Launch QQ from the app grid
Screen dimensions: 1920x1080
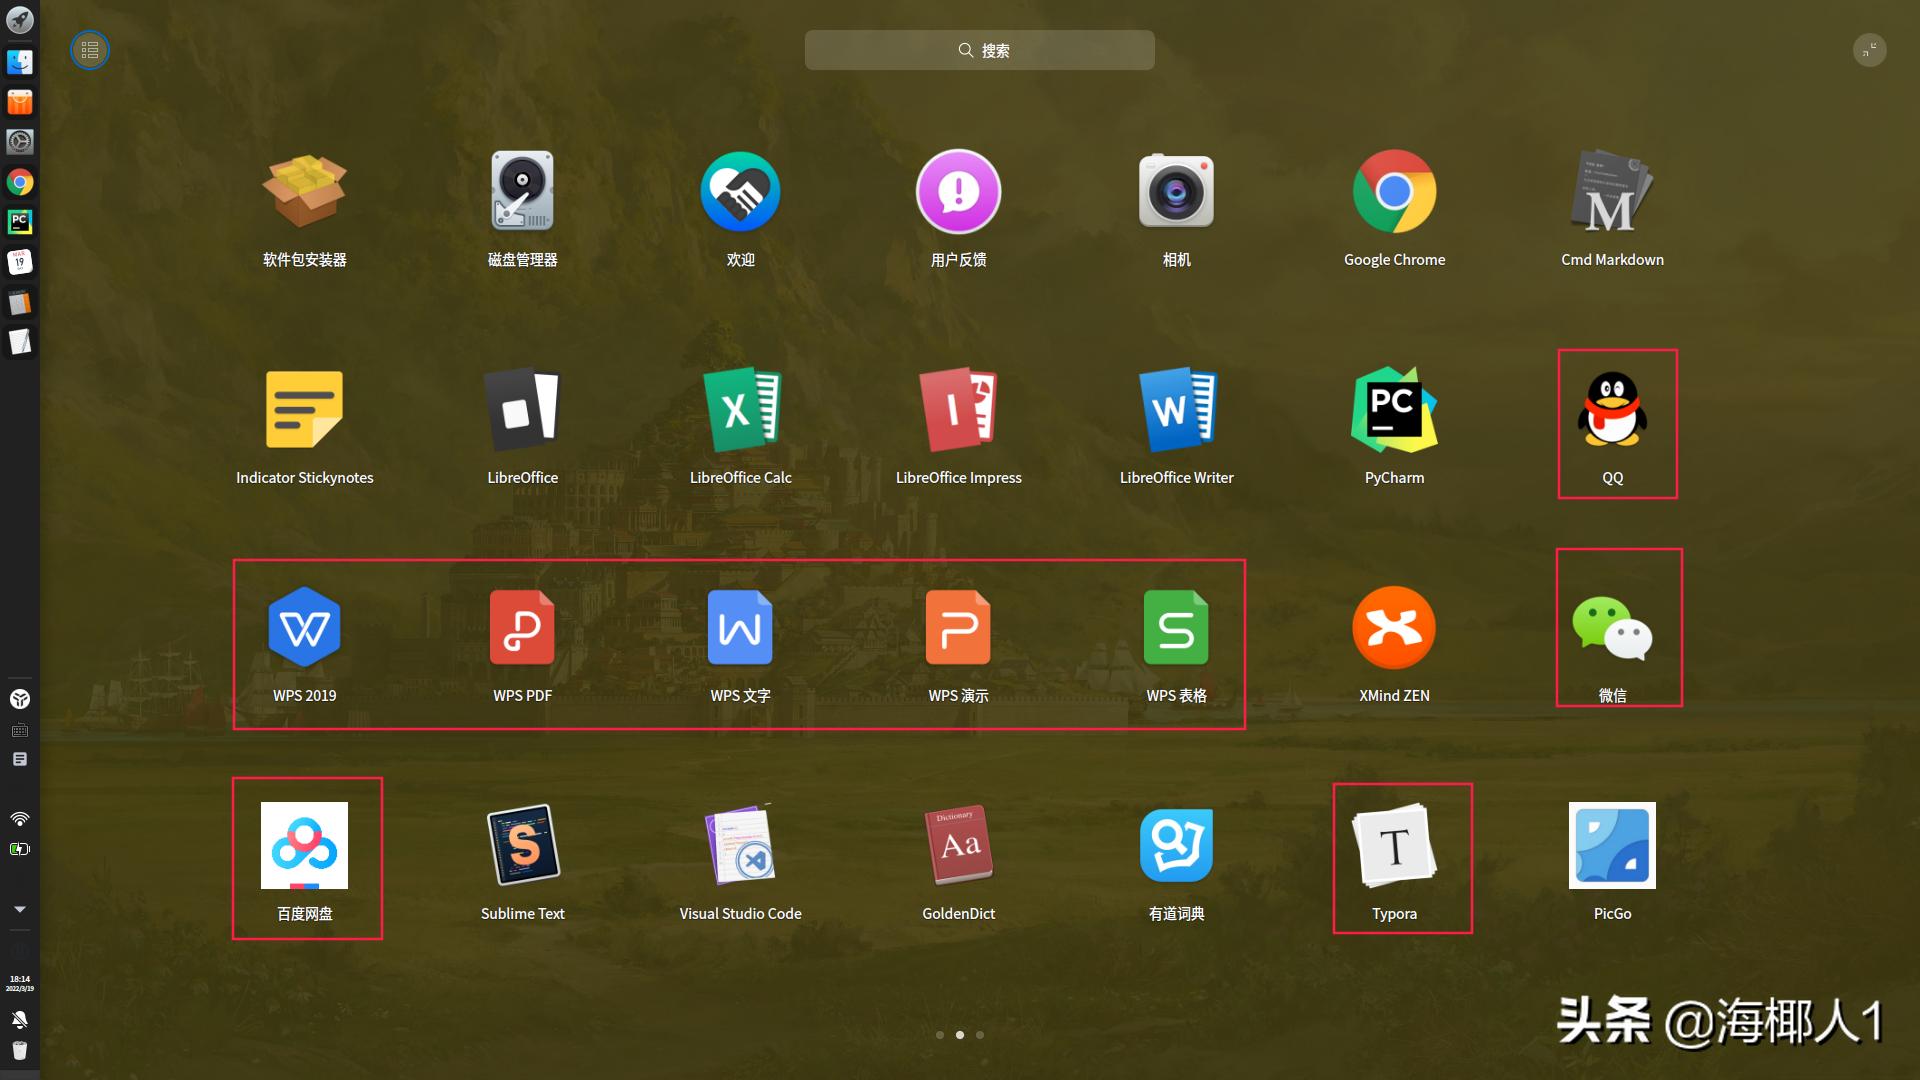point(1612,410)
